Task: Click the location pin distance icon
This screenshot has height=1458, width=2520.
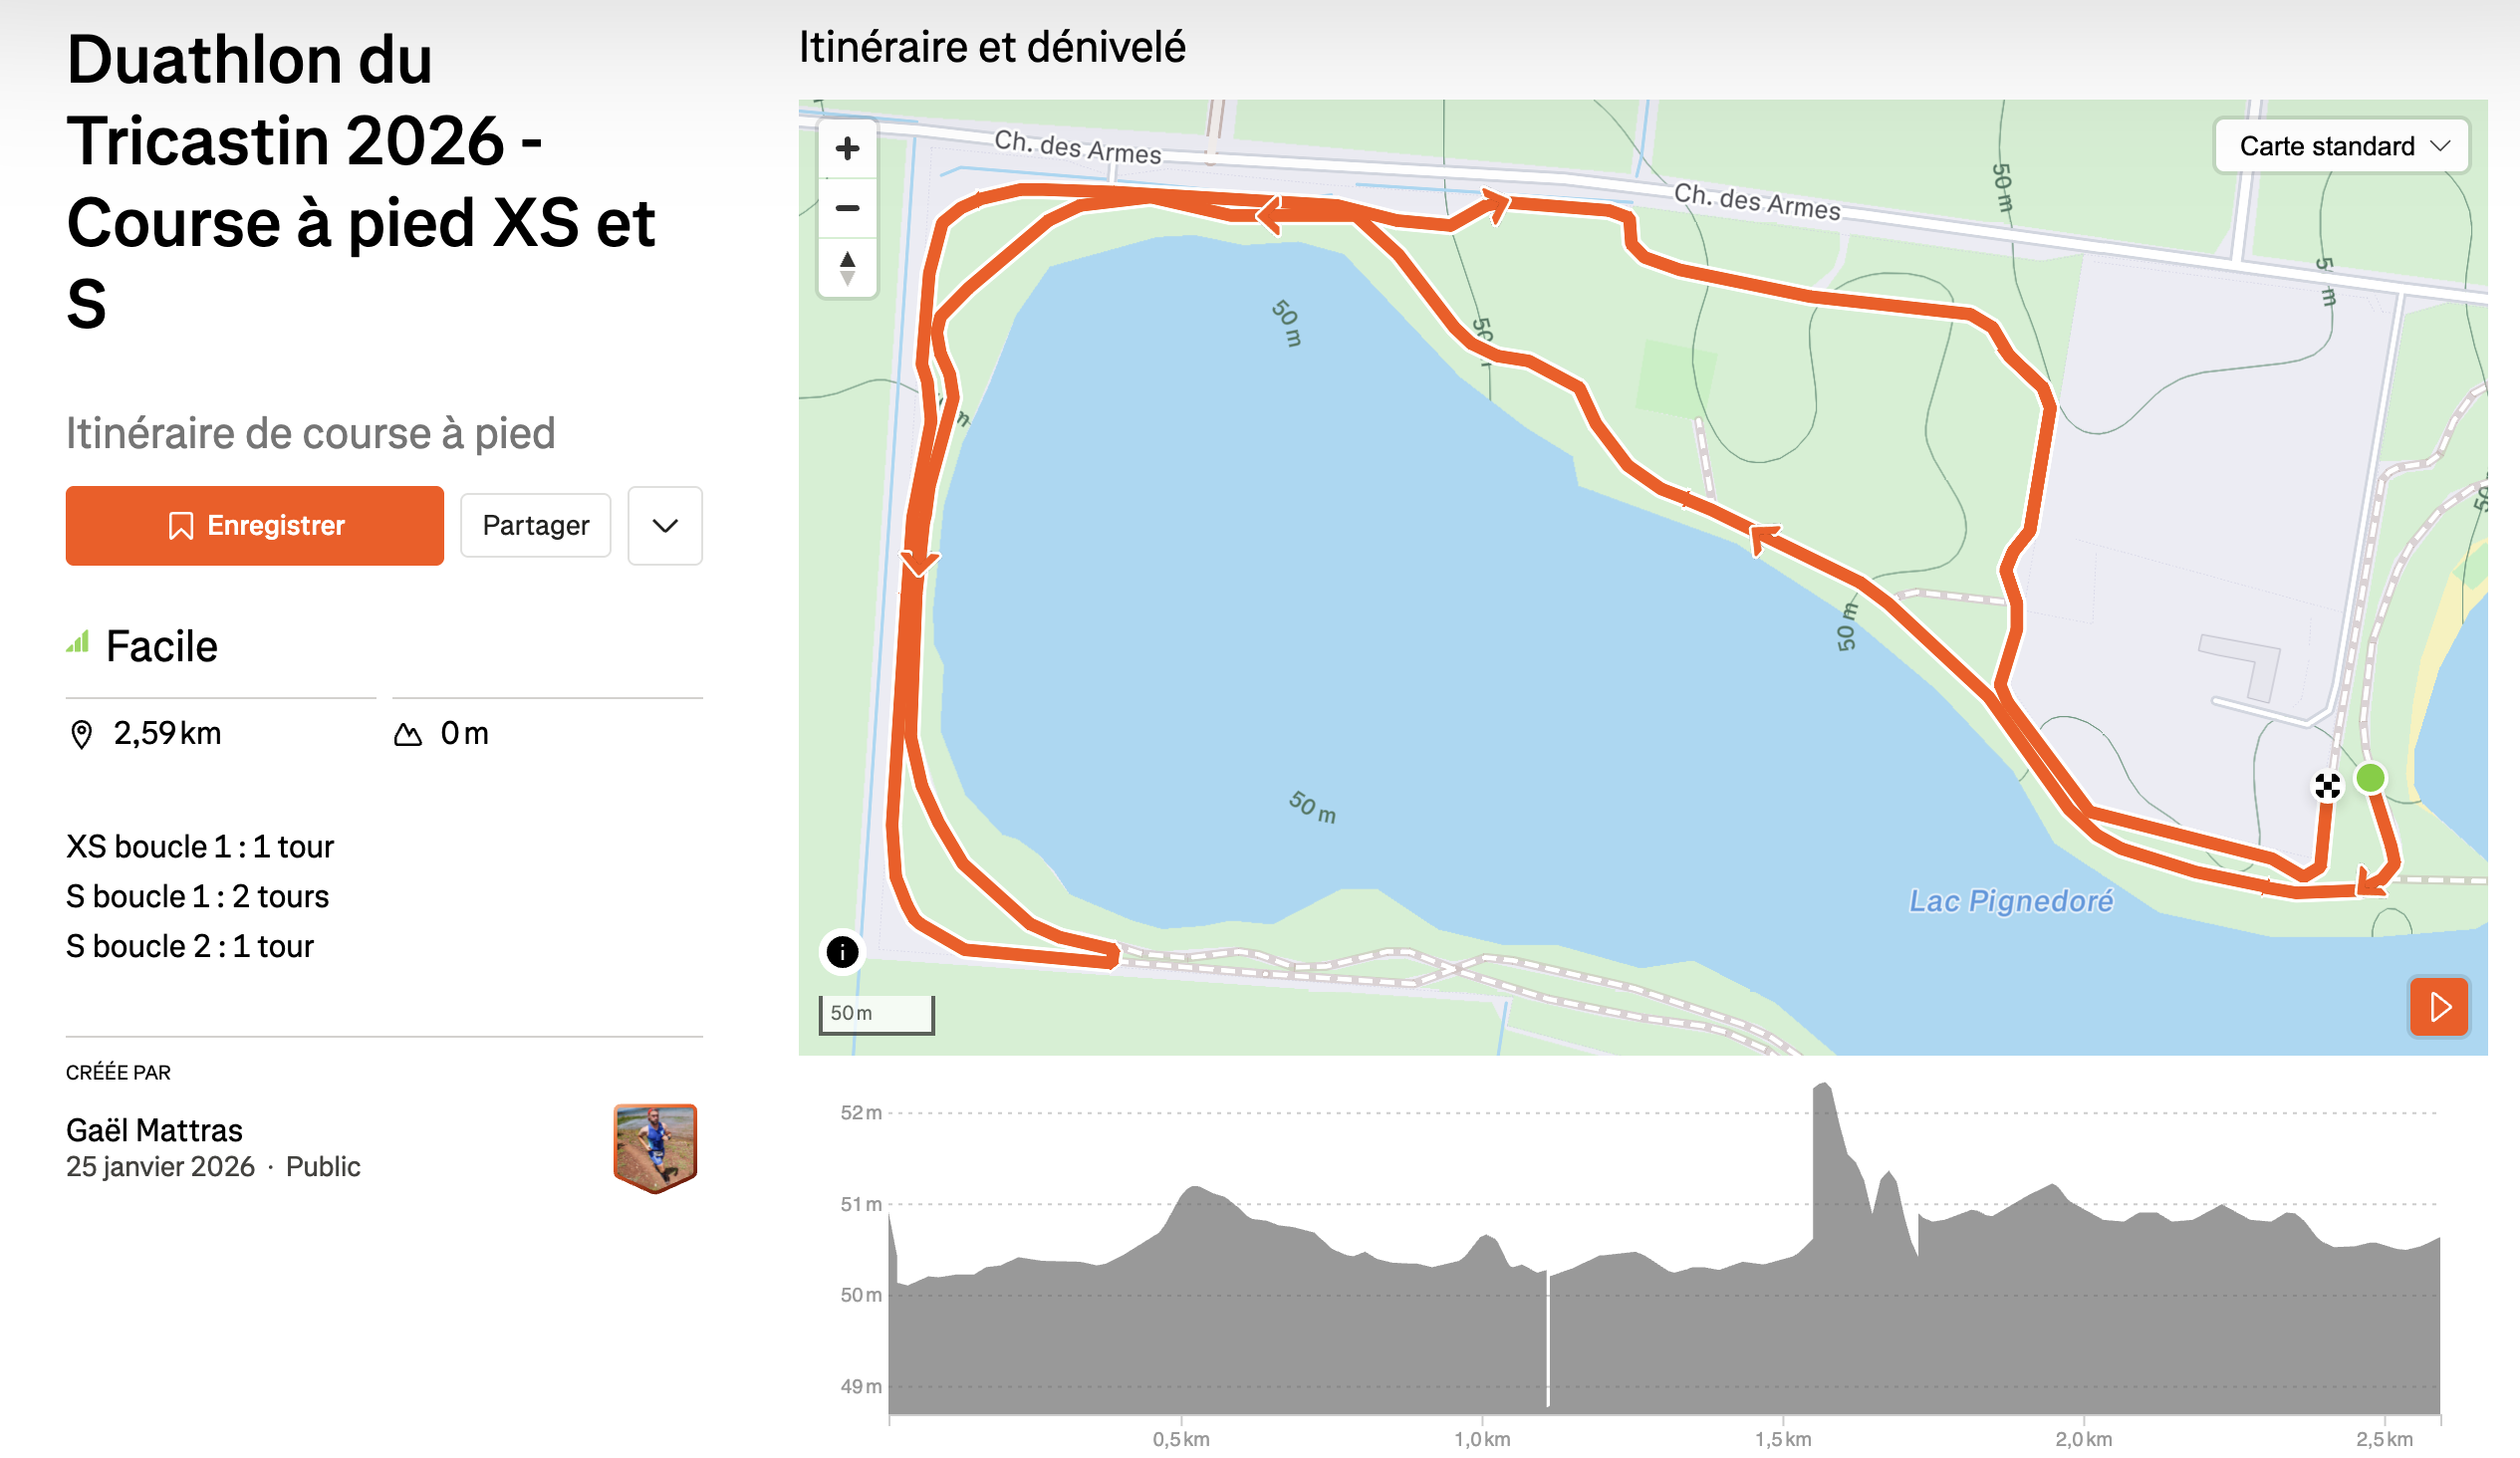Action: click(82, 734)
